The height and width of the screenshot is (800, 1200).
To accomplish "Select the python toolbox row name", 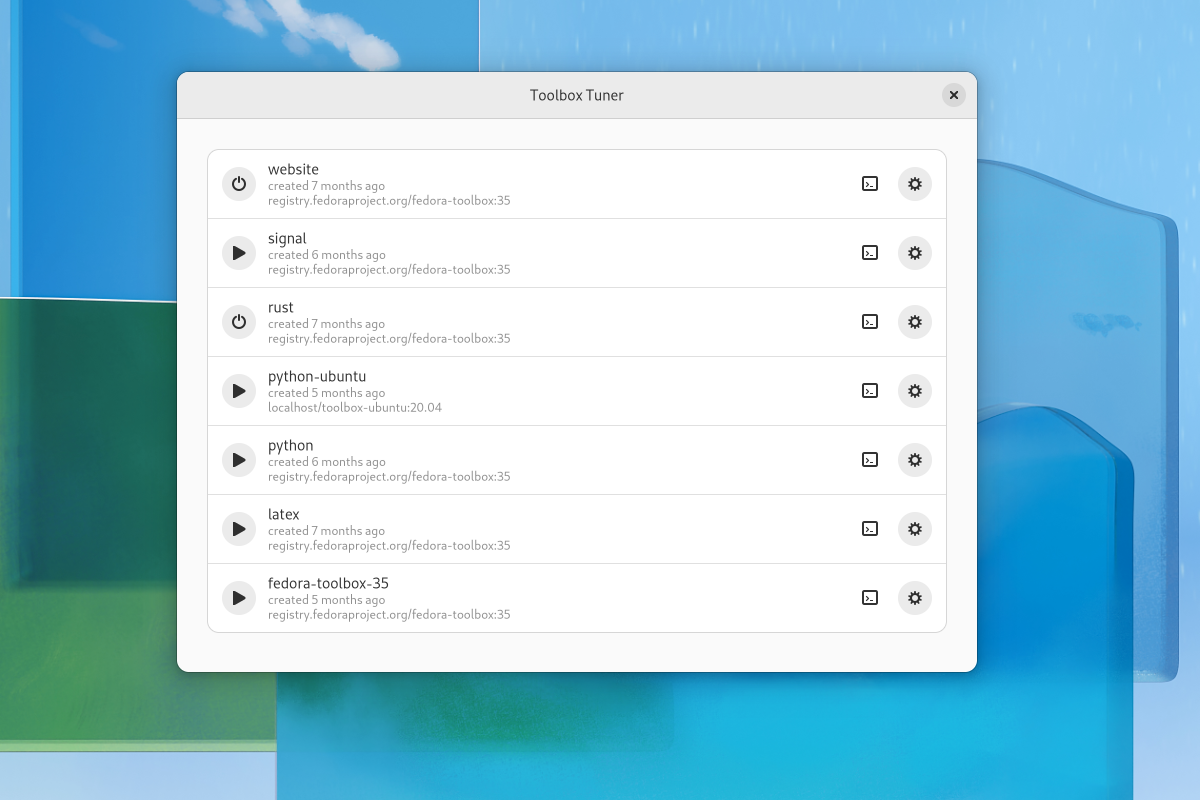I will click(x=291, y=446).
